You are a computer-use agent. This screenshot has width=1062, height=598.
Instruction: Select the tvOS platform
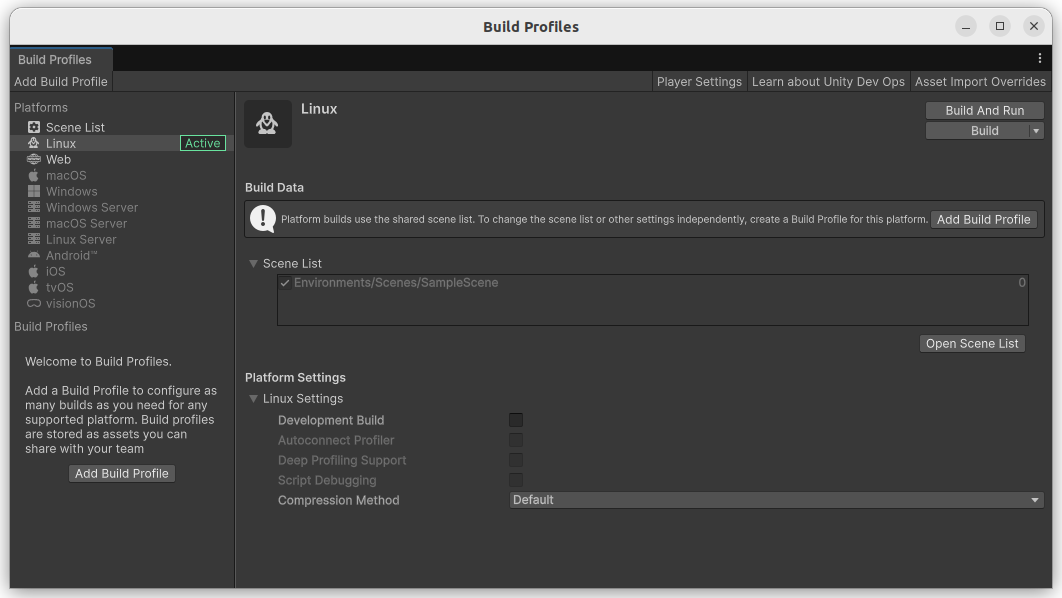click(122, 287)
